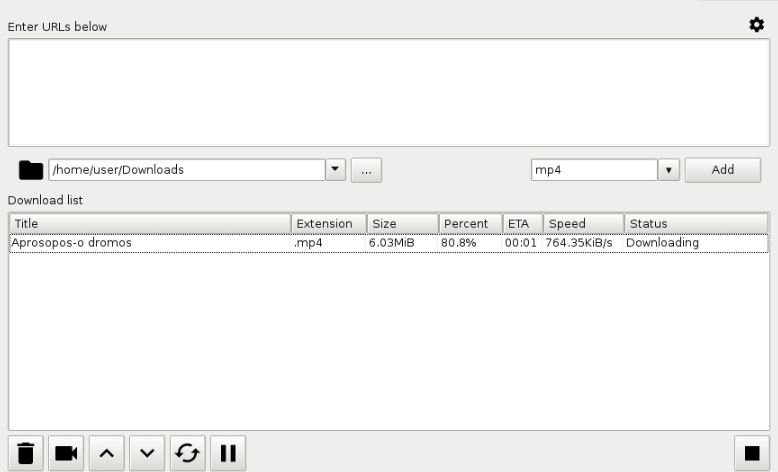This screenshot has height=472, width=778.
Task: Move the item down with the down arrow
Action: 147,453
